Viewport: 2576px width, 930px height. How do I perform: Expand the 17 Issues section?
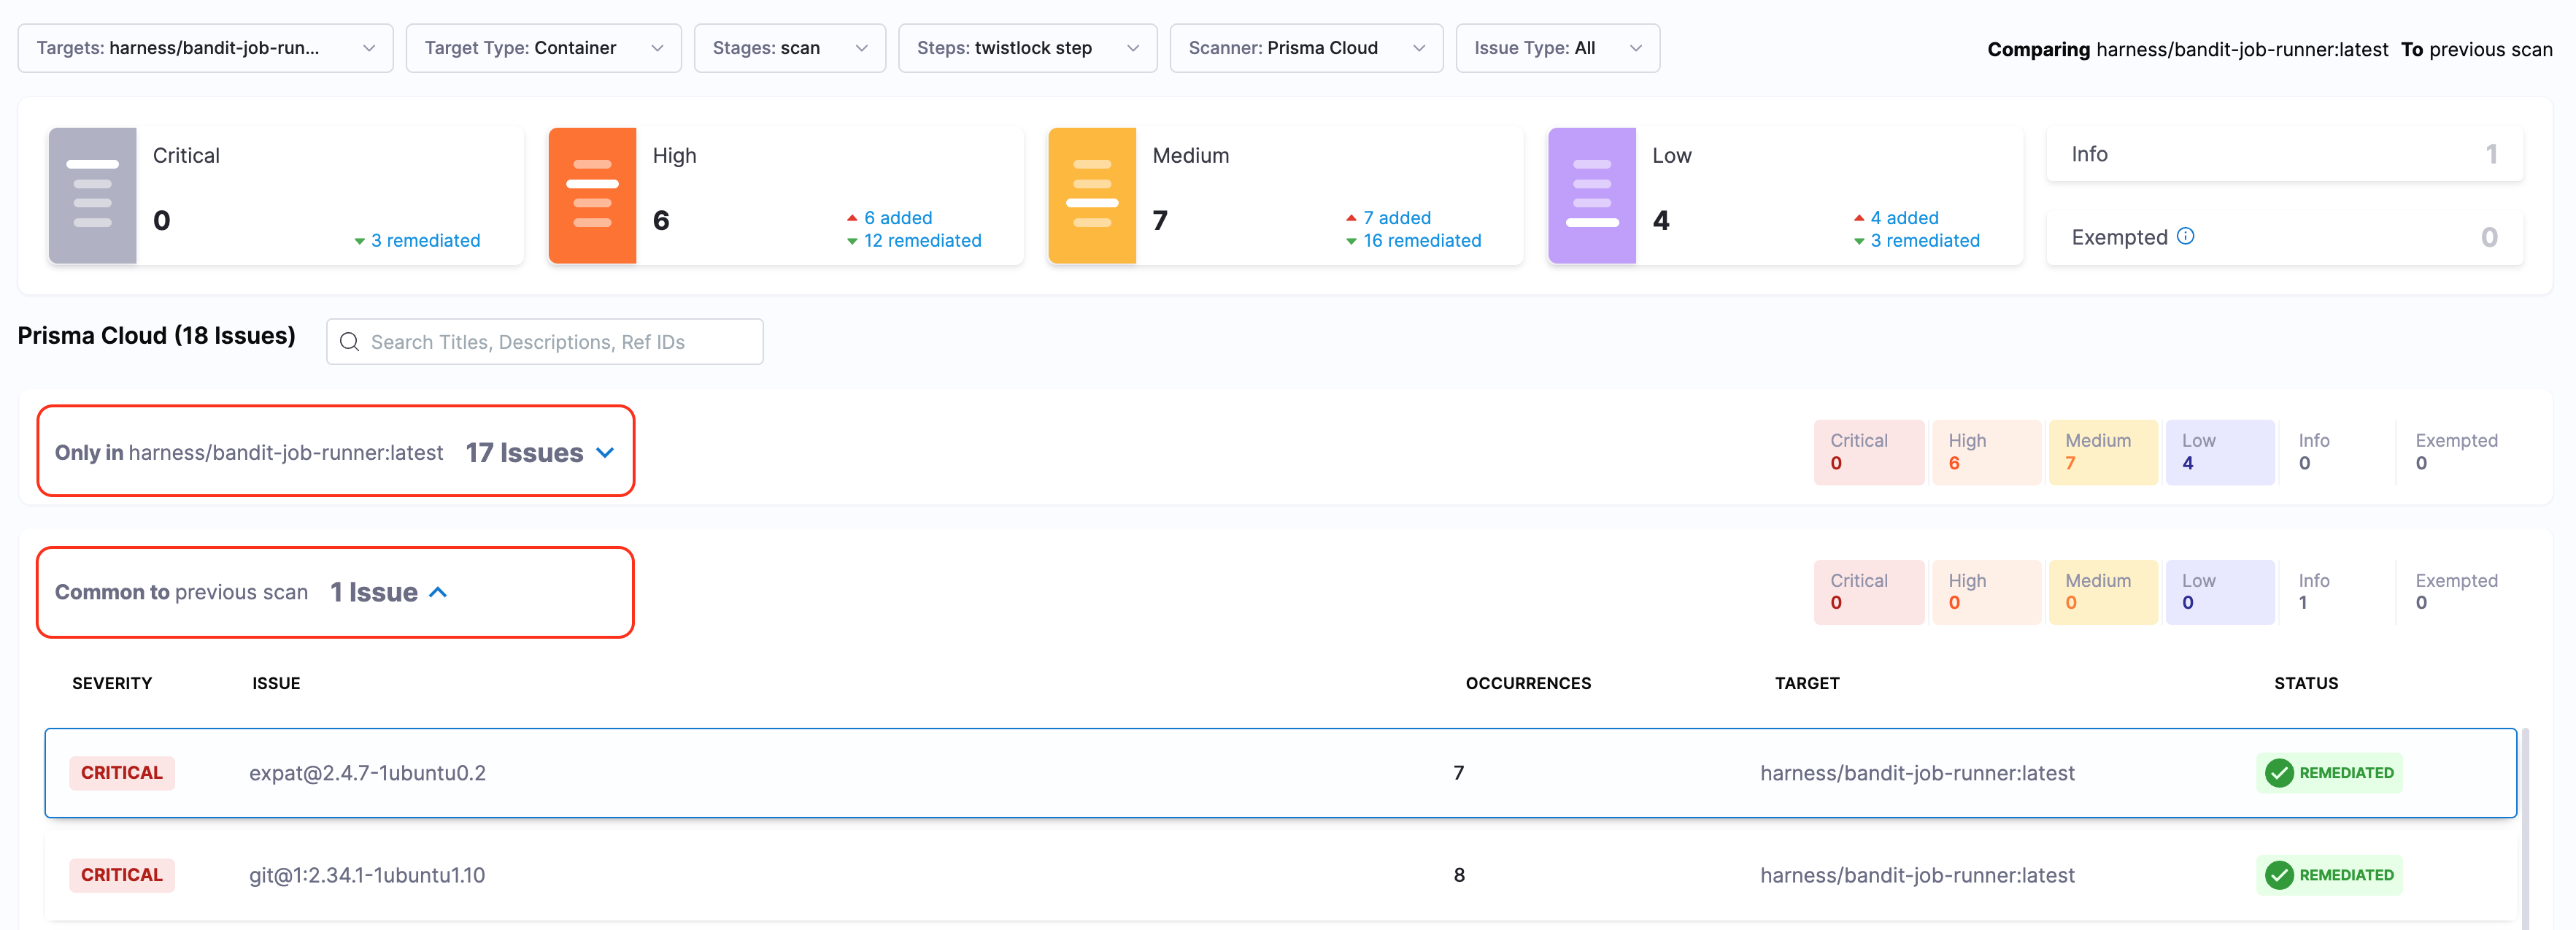click(x=604, y=452)
